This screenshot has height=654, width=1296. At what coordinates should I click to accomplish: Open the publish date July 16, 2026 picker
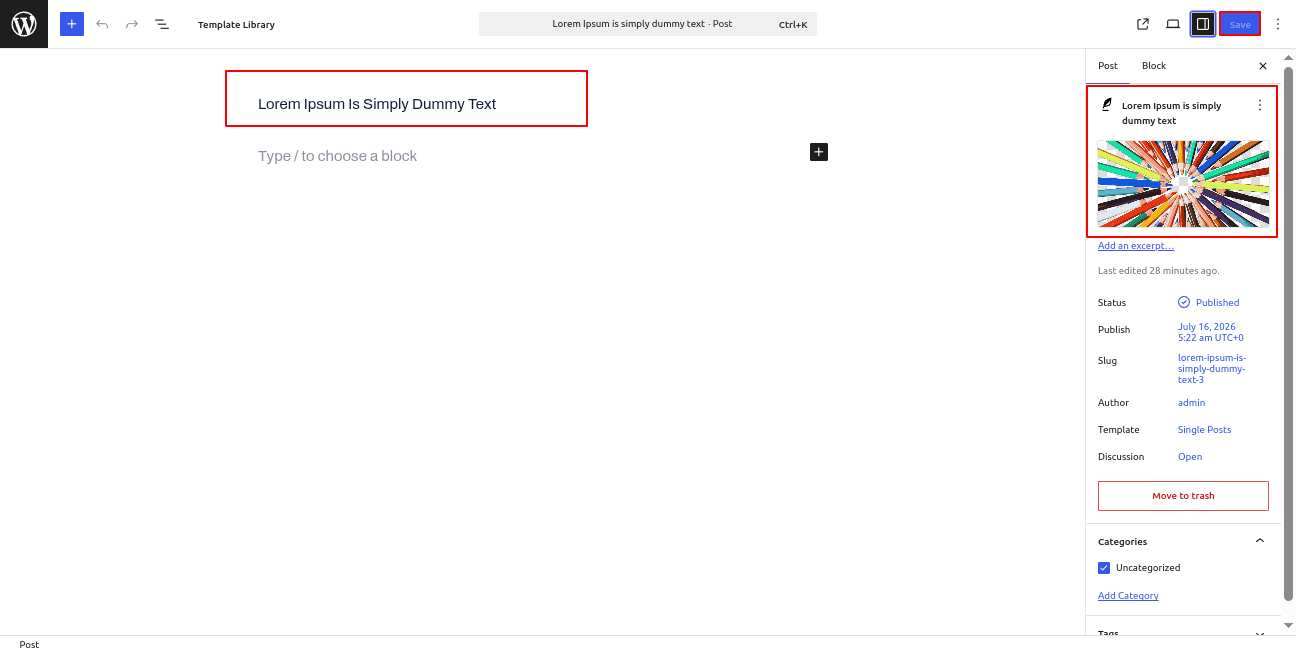[1211, 332]
